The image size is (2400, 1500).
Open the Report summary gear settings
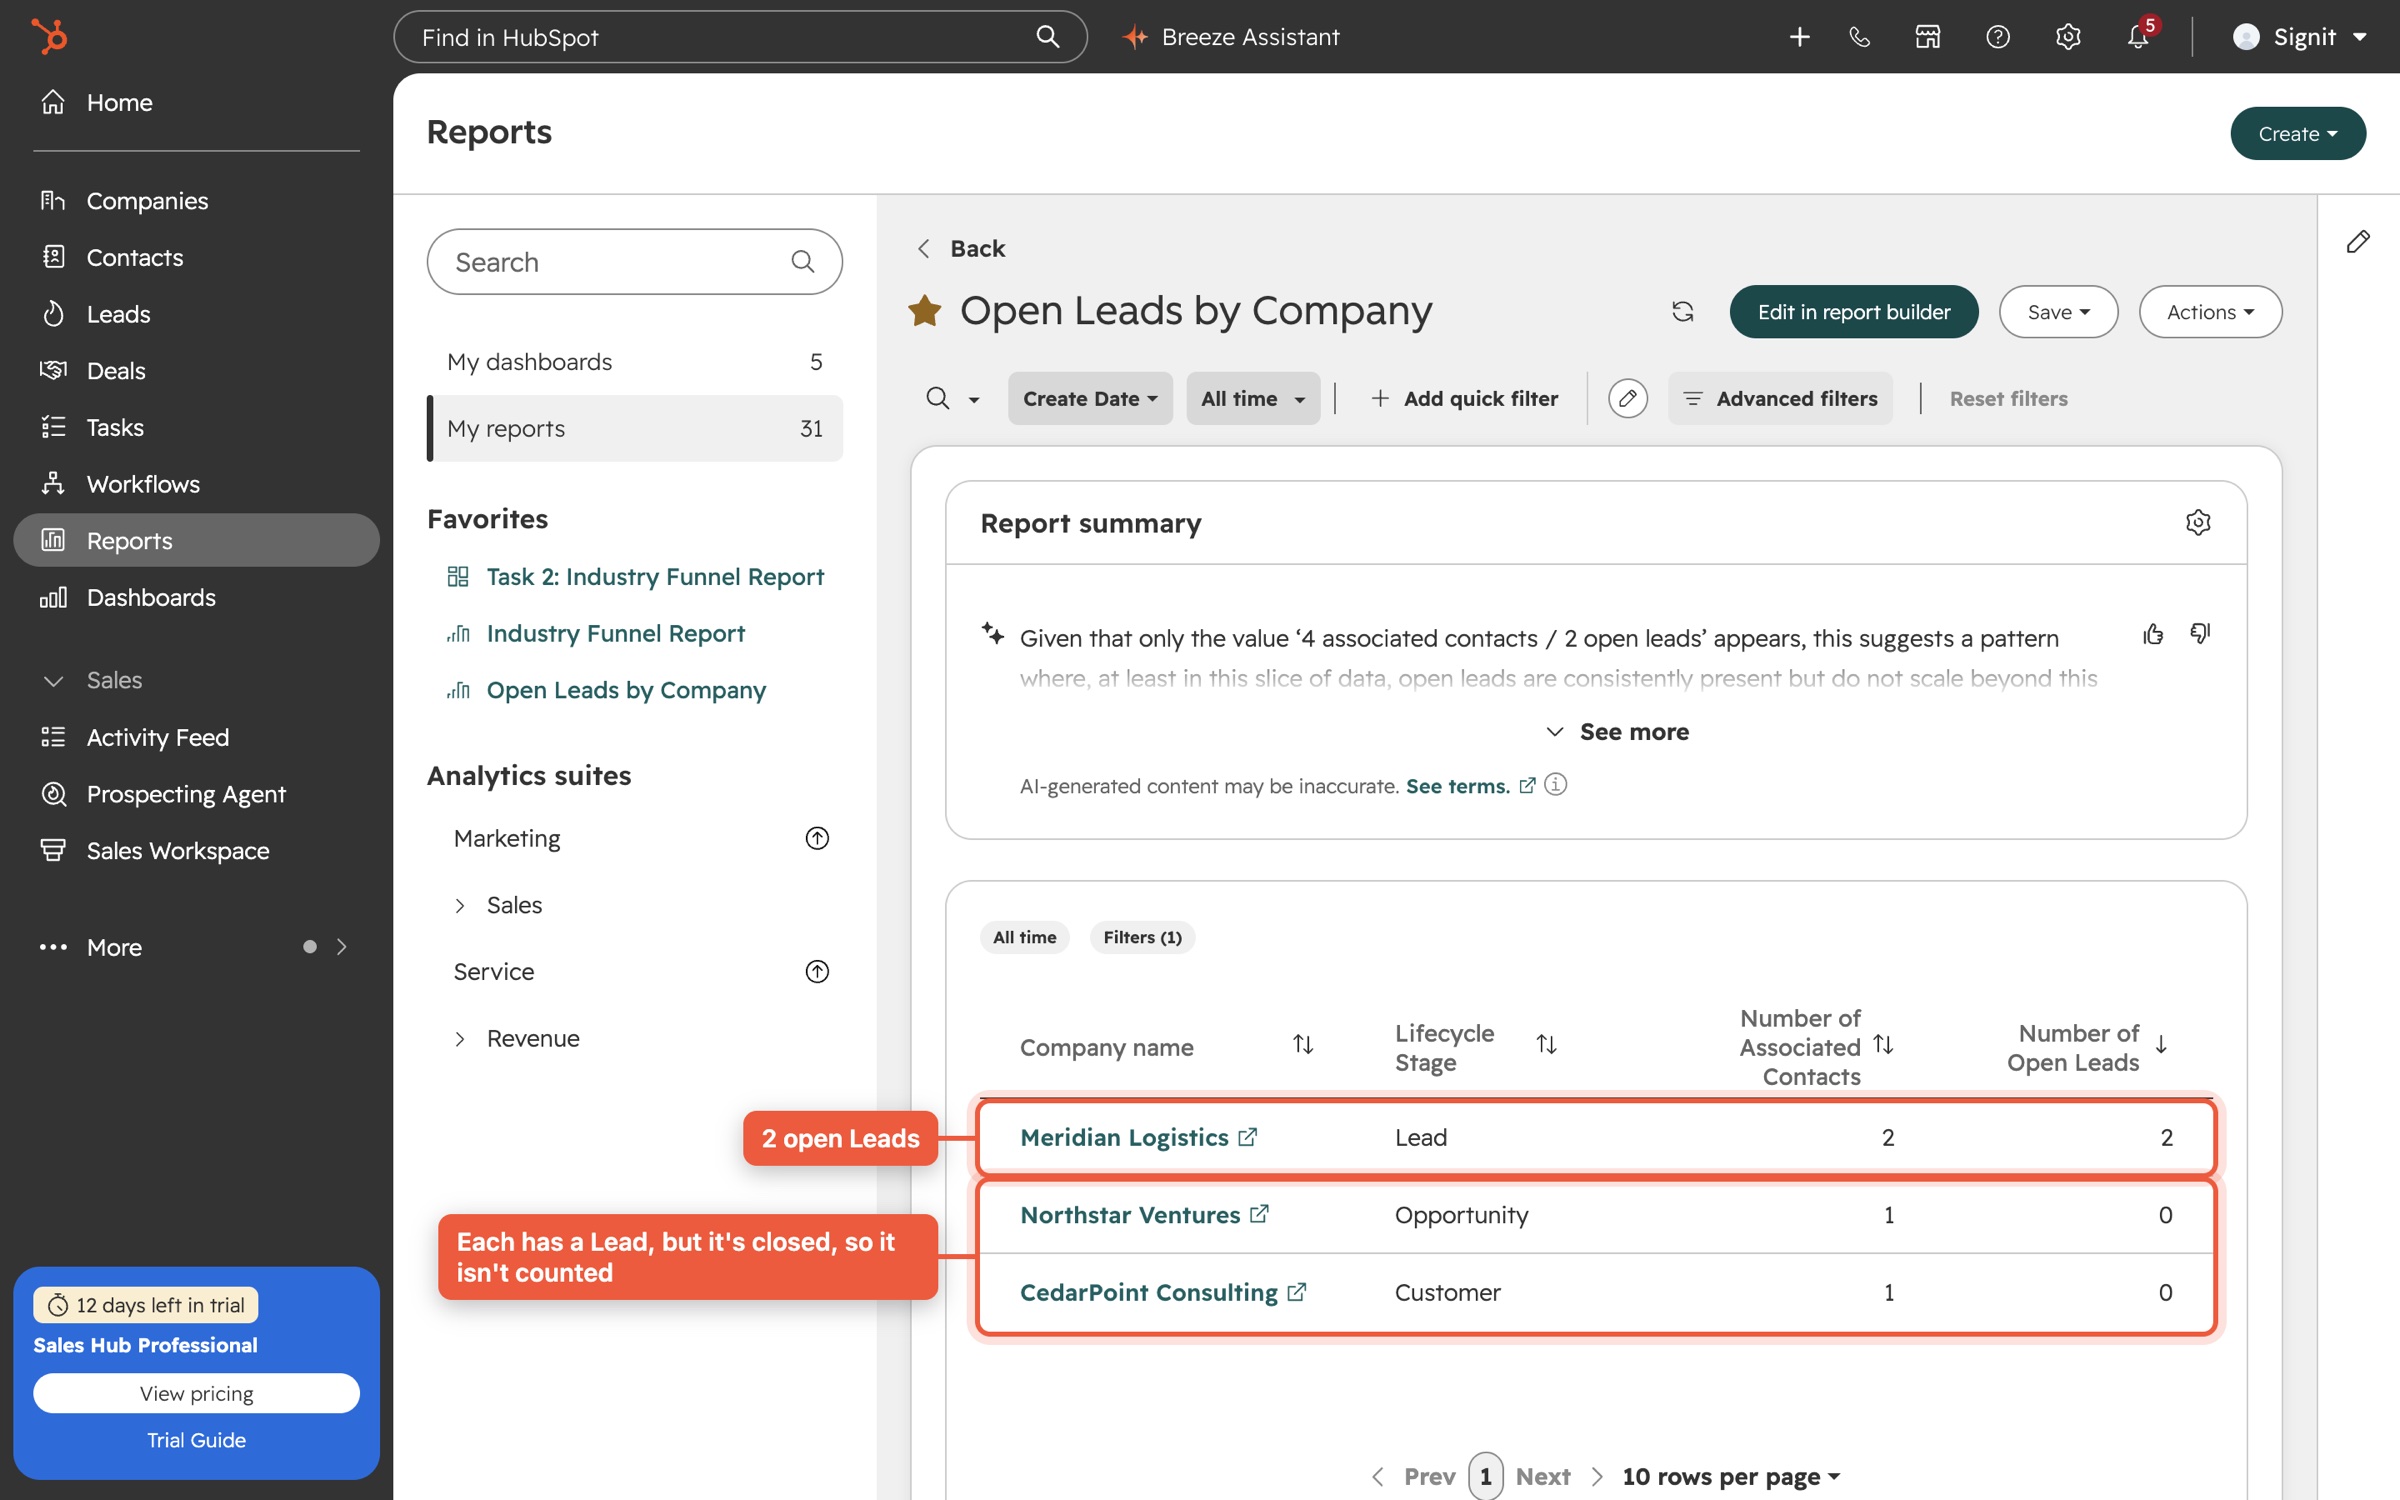pos(2197,522)
